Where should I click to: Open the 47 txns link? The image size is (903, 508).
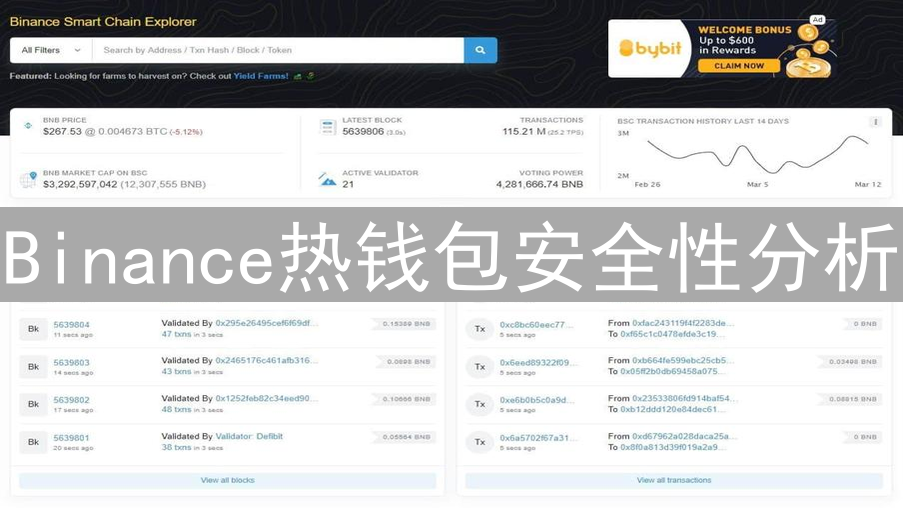pyautogui.click(x=176, y=334)
